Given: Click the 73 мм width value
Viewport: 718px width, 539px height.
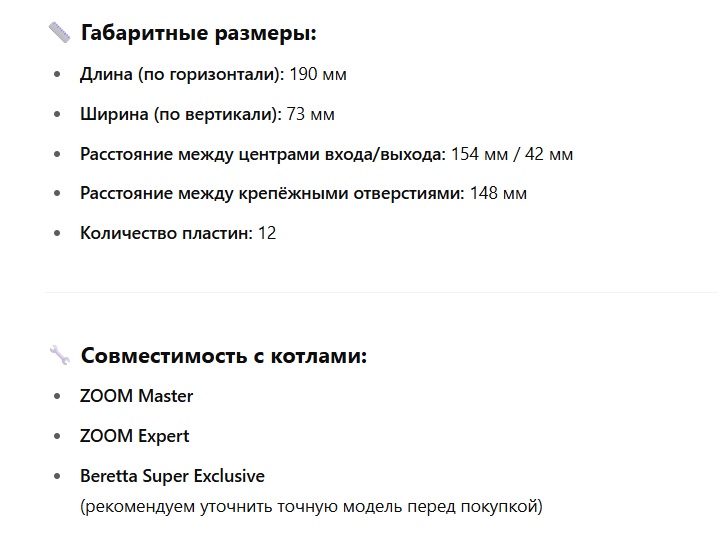Looking at the screenshot, I should click(x=310, y=114).
